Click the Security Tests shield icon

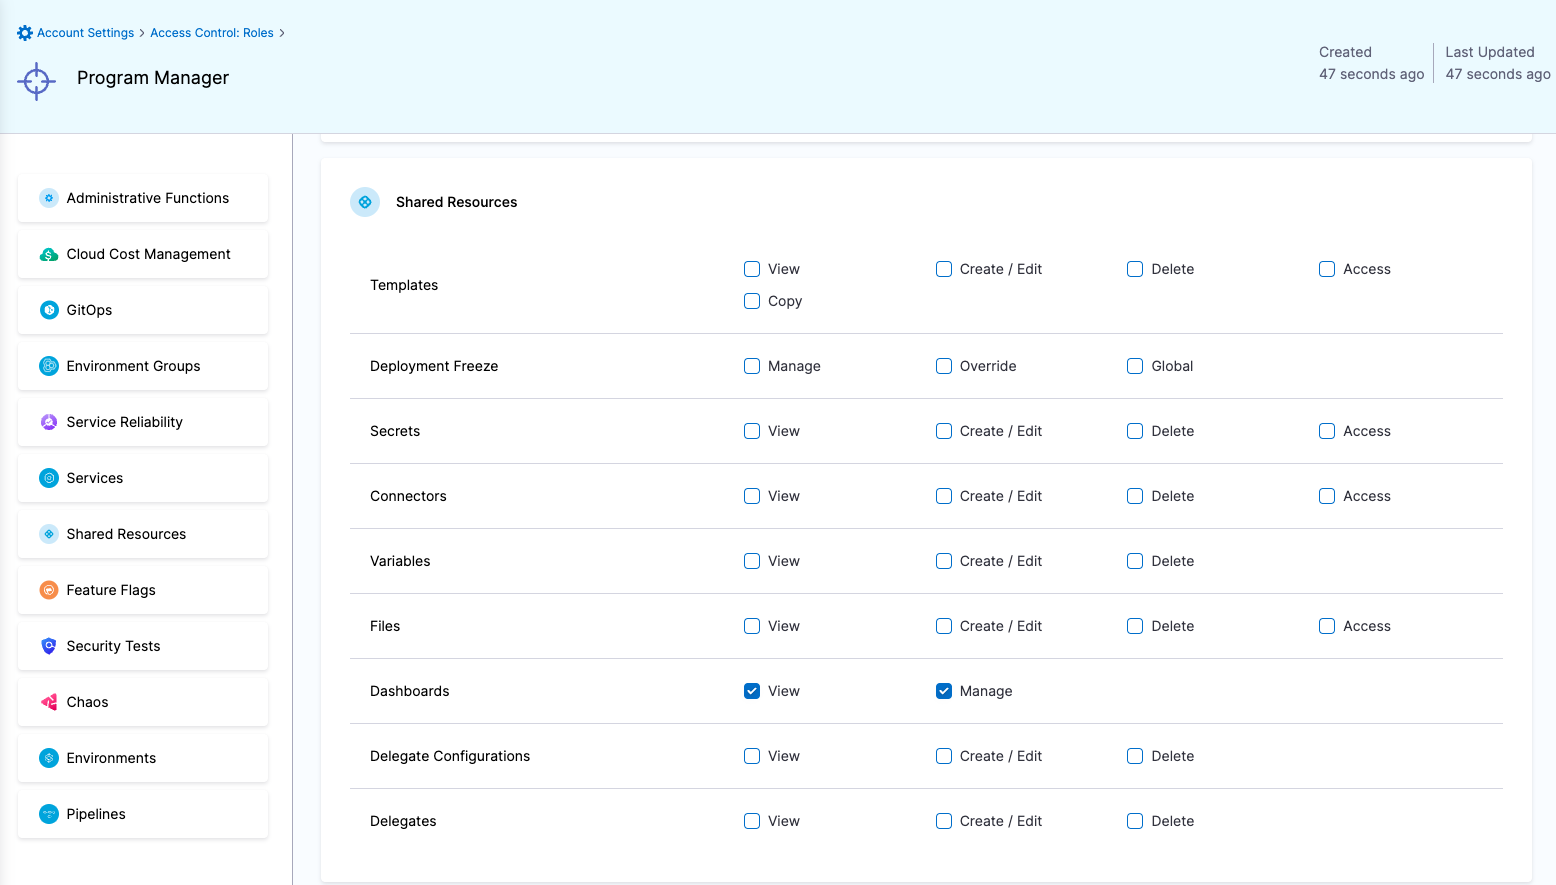pyautogui.click(x=48, y=646)
